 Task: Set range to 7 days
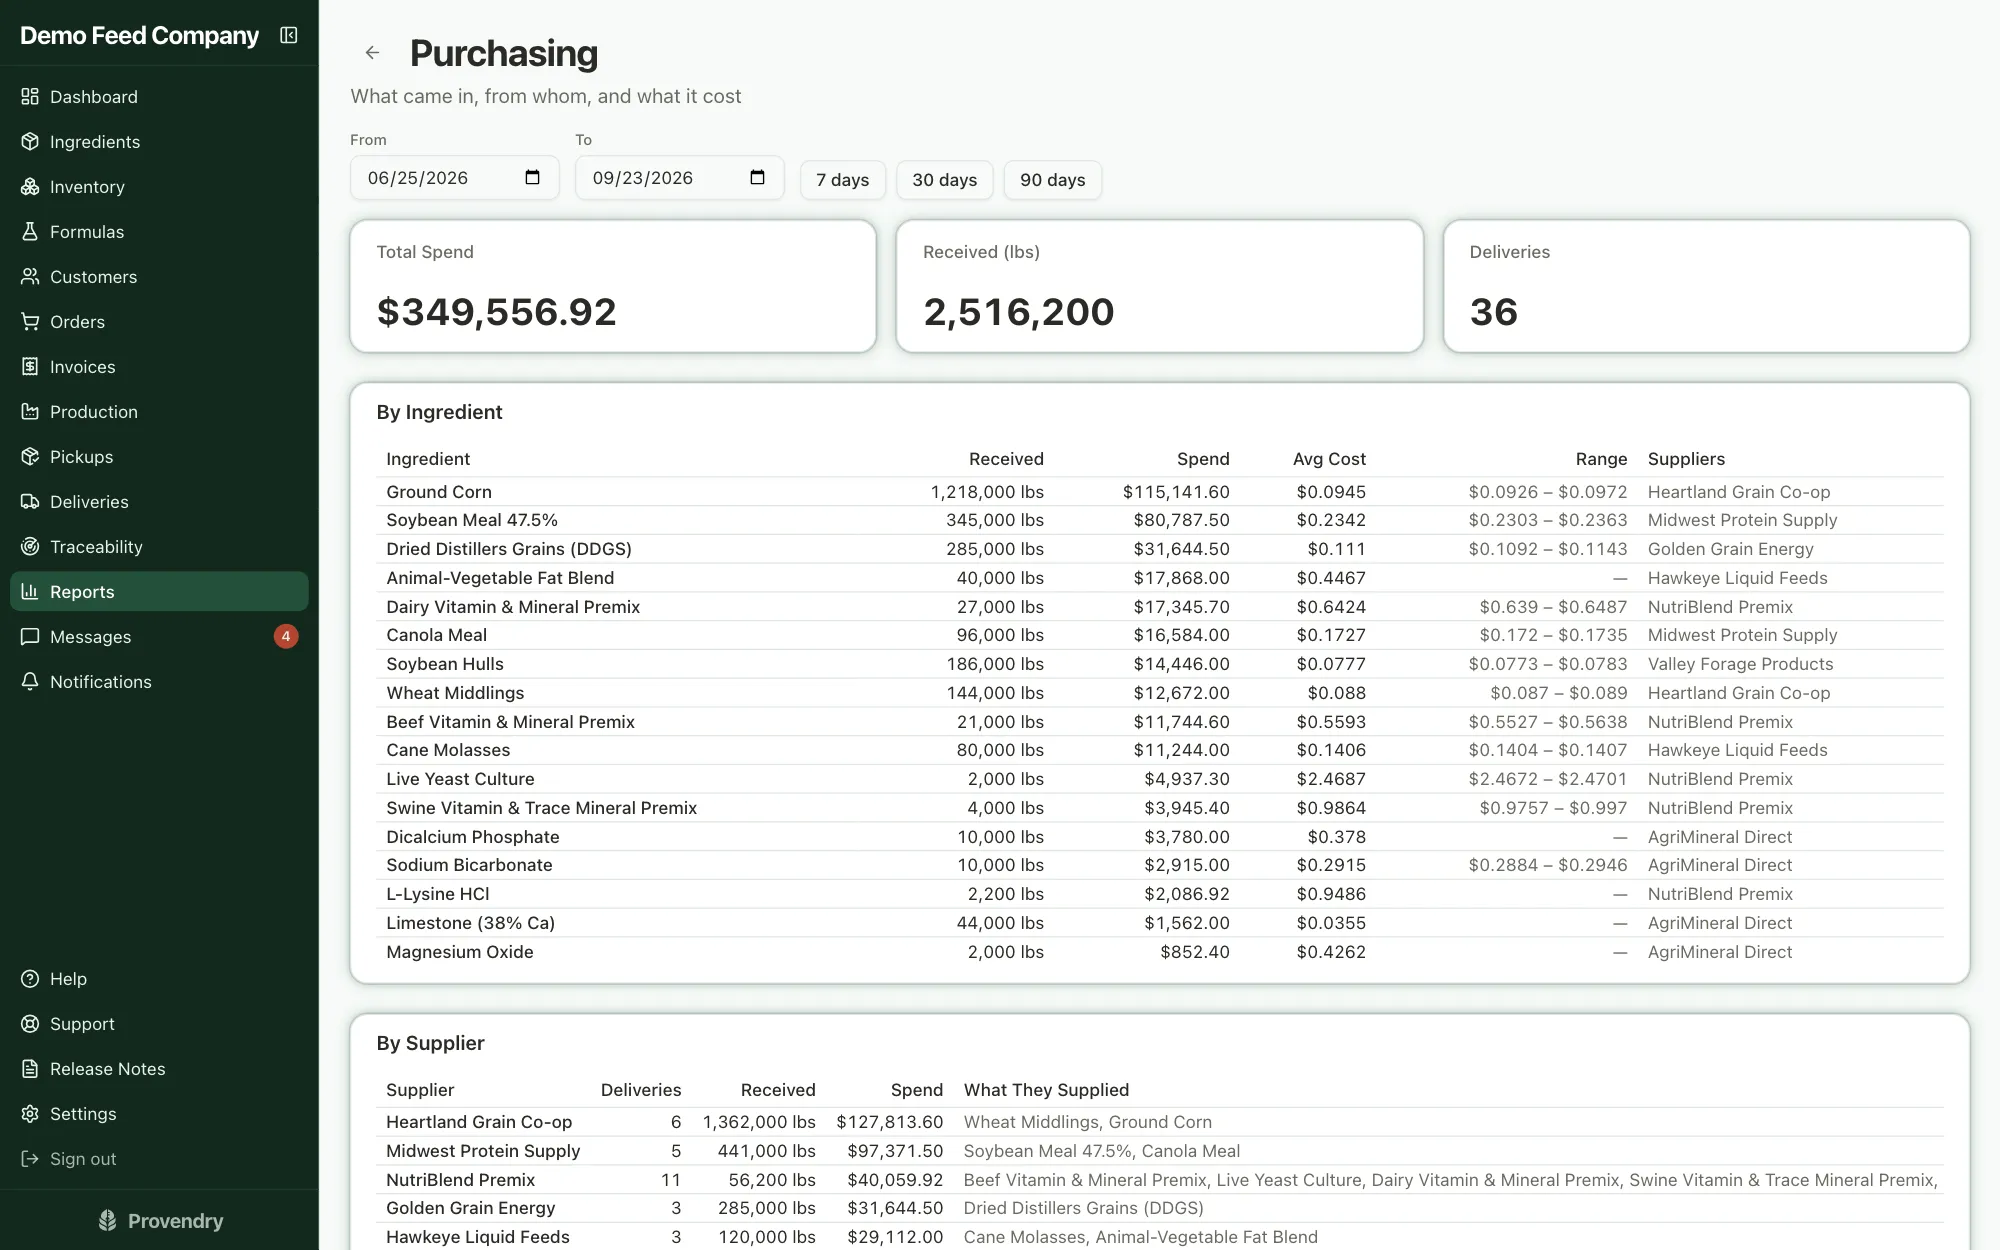(x=842, y=180)
